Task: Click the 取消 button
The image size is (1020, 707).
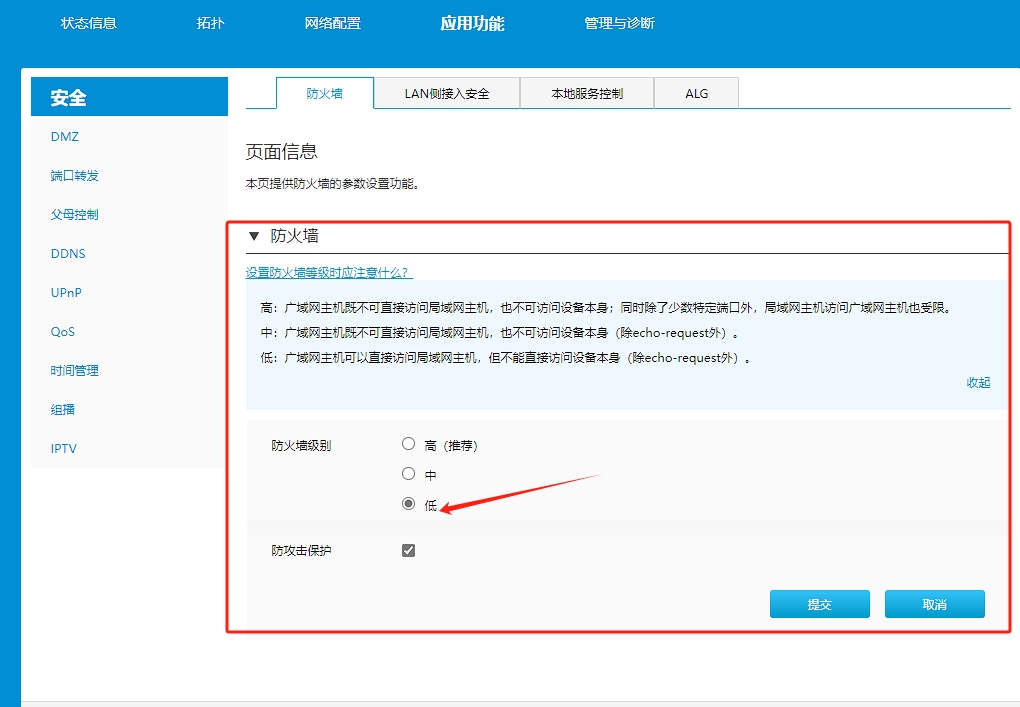Action: (935, 604)
